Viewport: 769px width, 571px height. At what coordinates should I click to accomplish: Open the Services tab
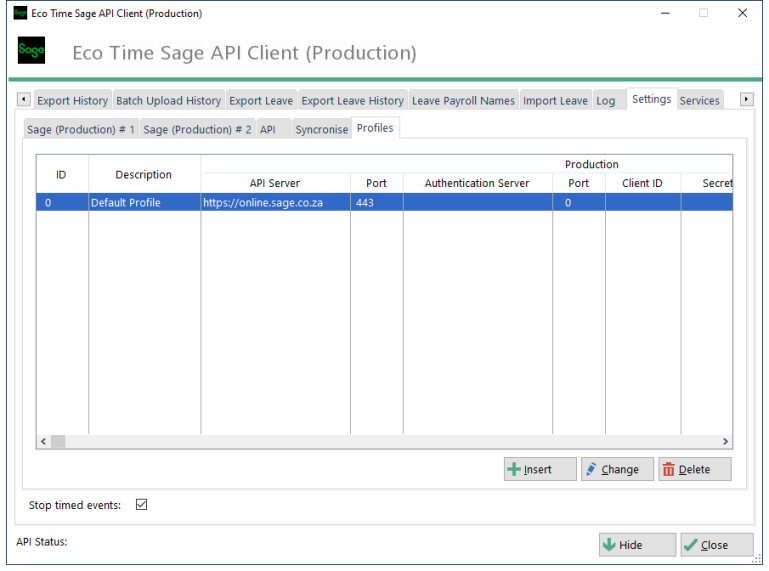tap(699, 101)
